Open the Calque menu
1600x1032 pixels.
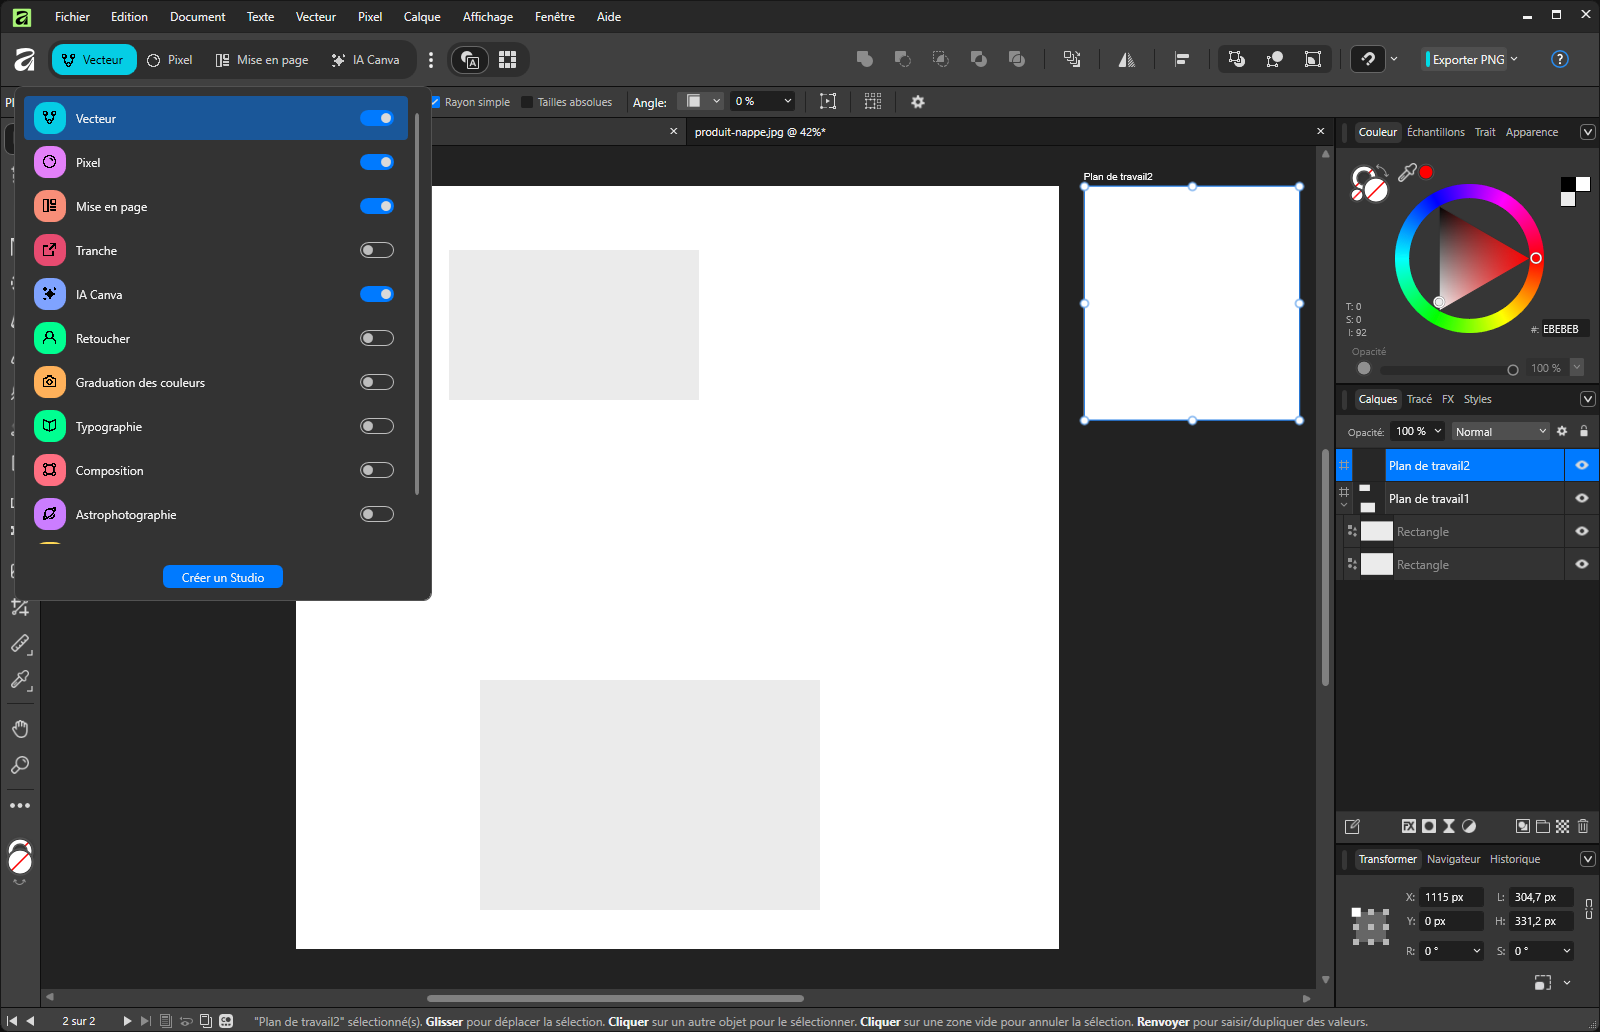point(422,16)
